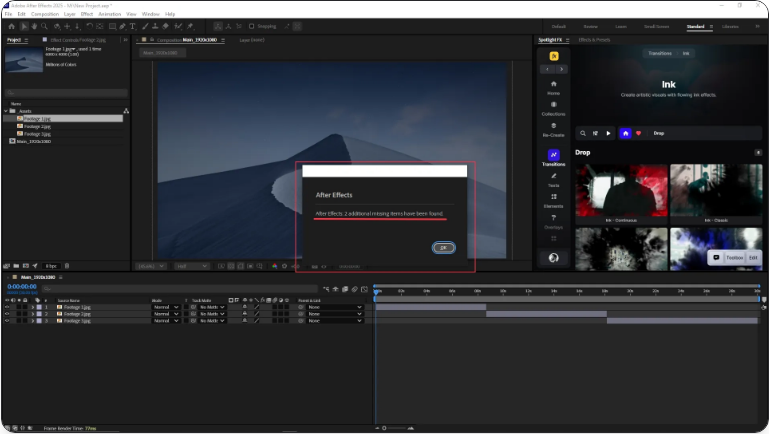Image resolution: width=769 pixels, height=434 pixels.
Task: Open blend Mode dropdown for layer 1
Action: click(x=166, y=307)
